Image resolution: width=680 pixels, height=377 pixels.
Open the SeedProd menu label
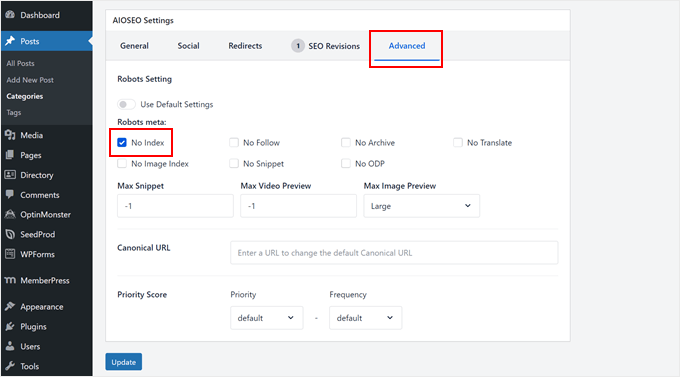point(38,234)
